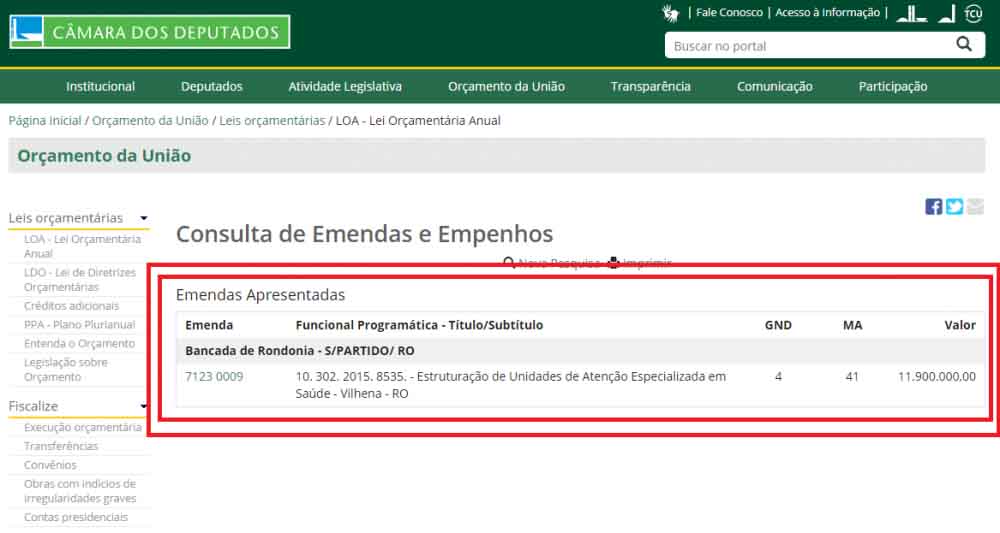Open the TCU icon link

click(x=973, y=13)
